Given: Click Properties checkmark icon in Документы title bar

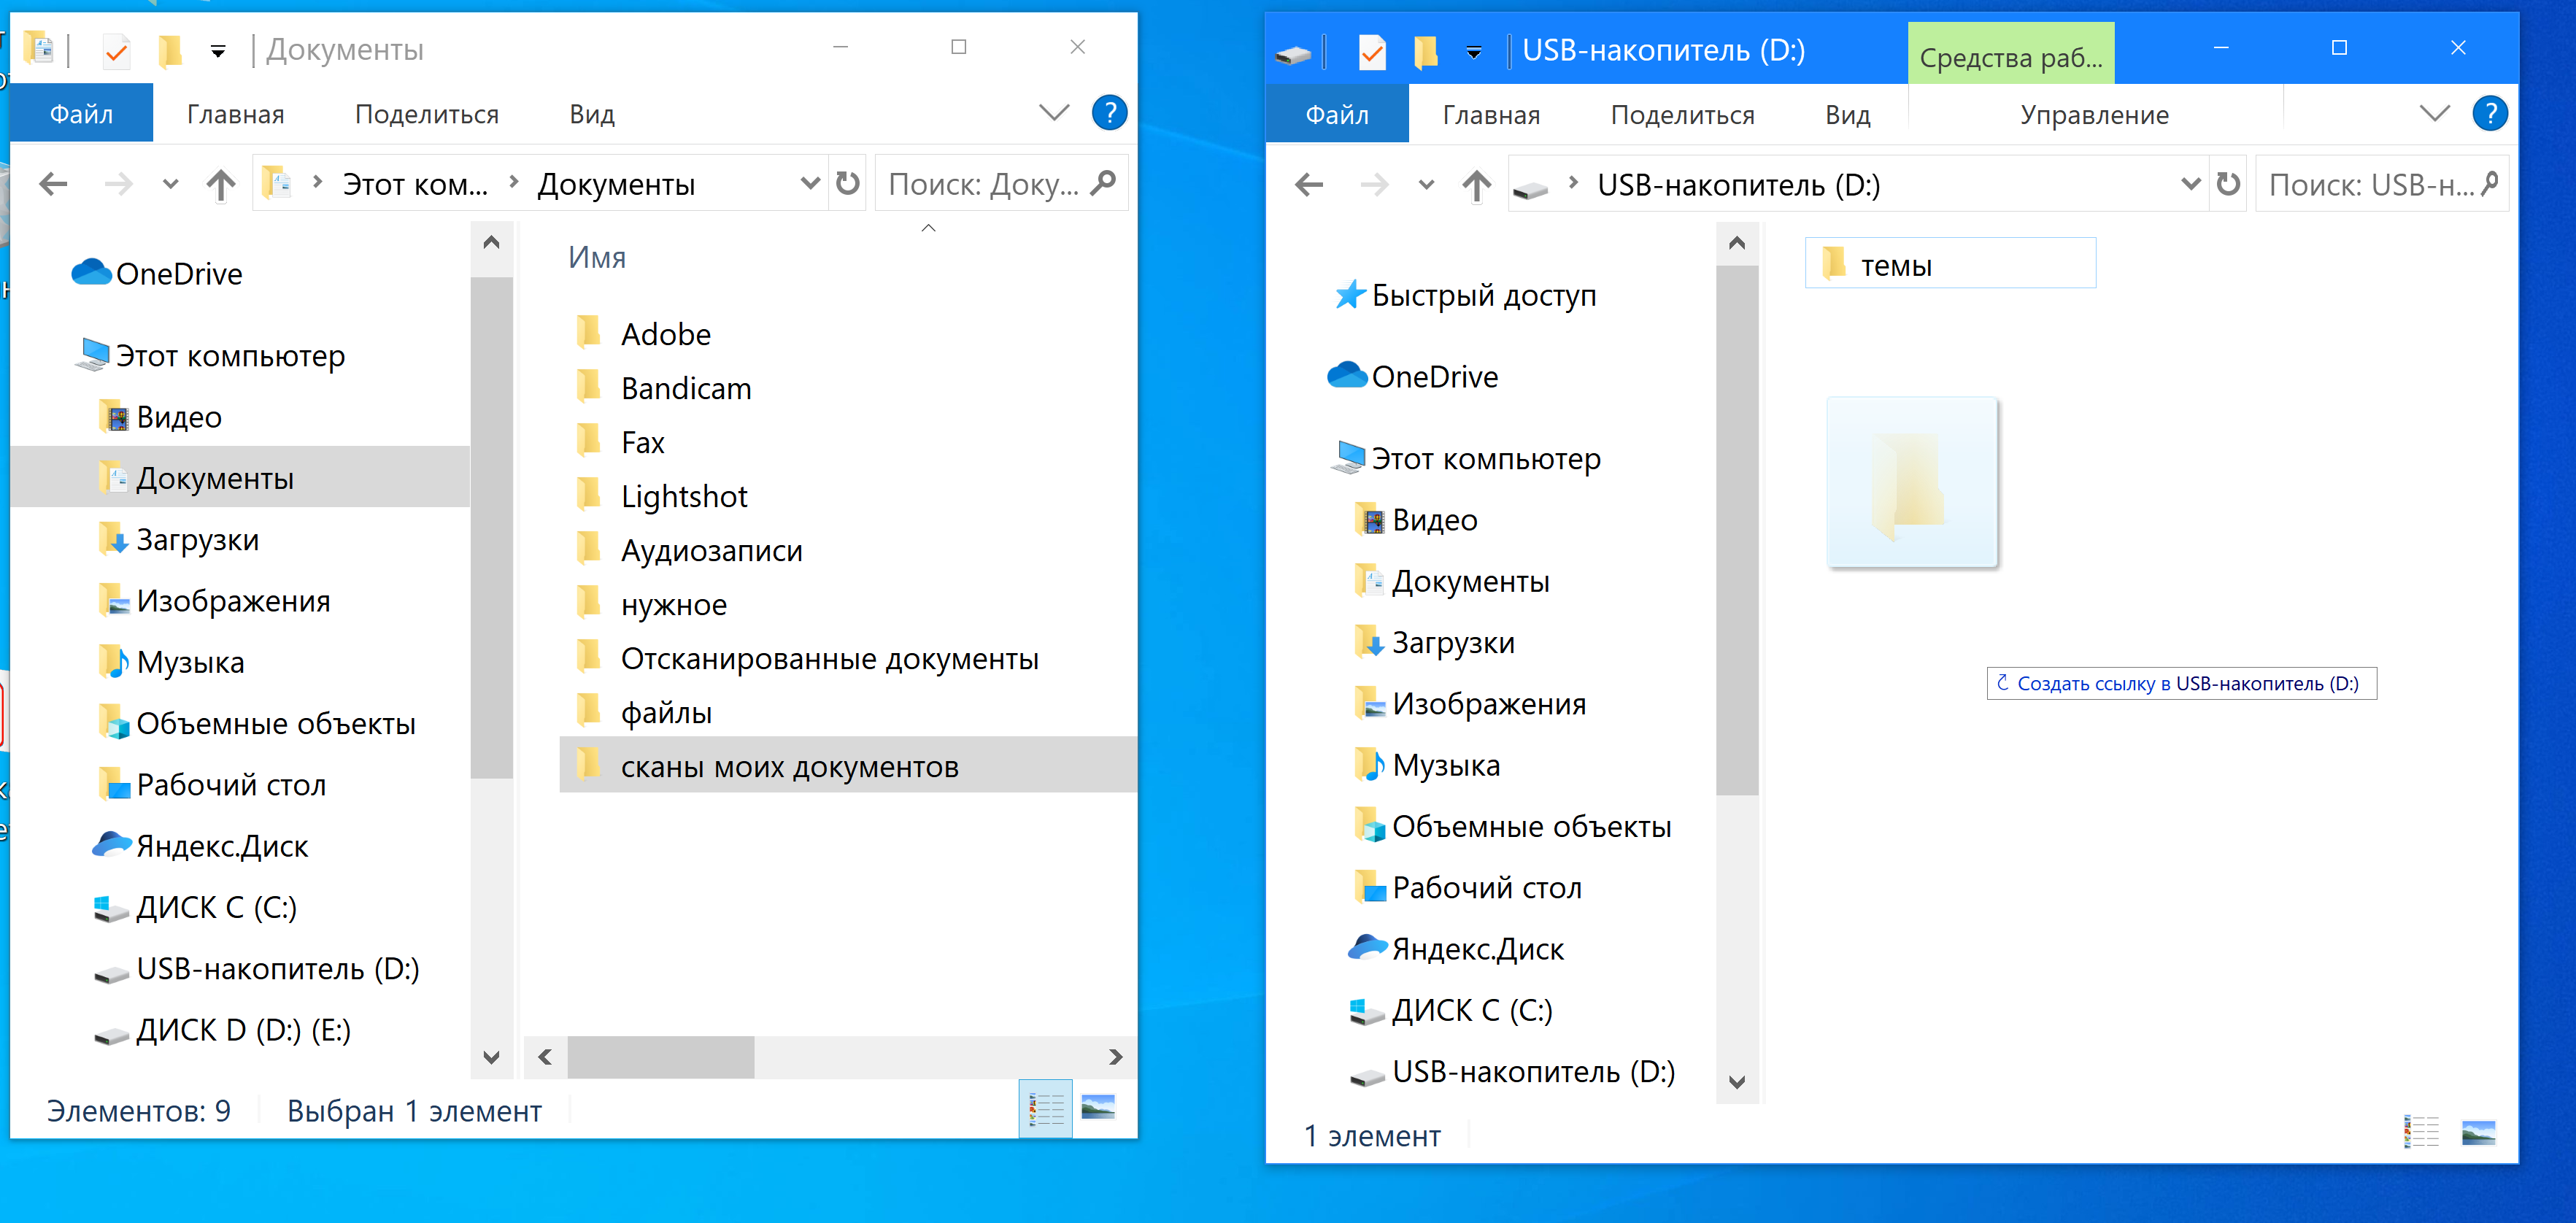Looking at the screenshot, I should point(116,50).
